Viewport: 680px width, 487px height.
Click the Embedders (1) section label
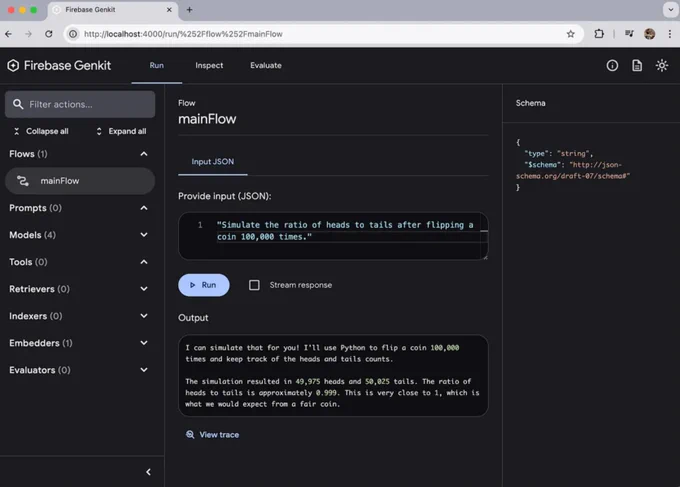(x=41, y=343)
